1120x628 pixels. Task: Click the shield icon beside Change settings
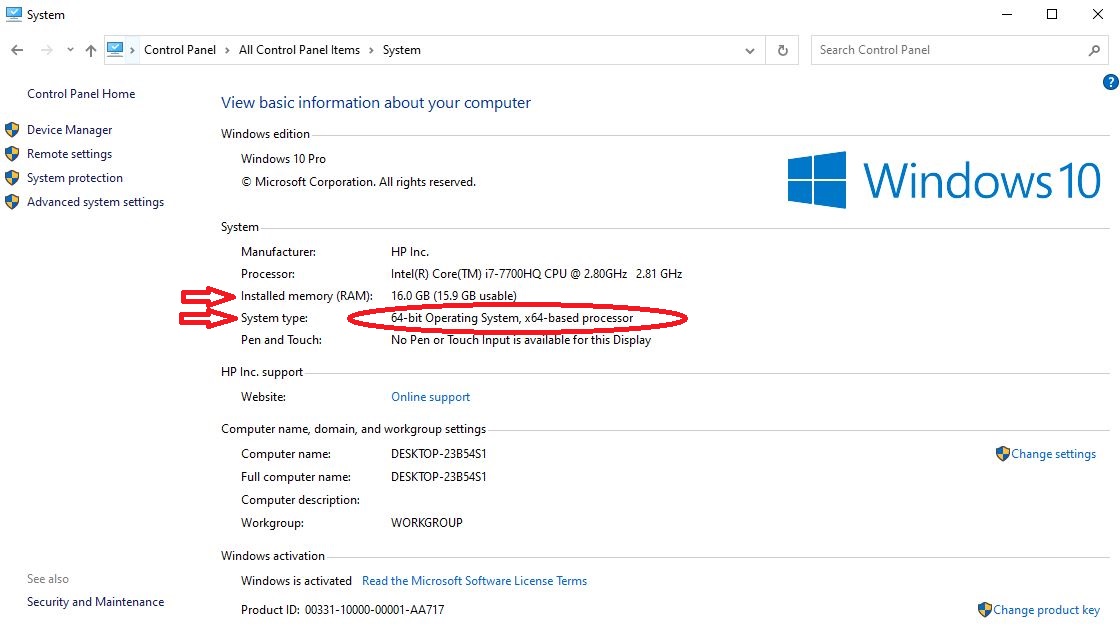coord(1001,453)
